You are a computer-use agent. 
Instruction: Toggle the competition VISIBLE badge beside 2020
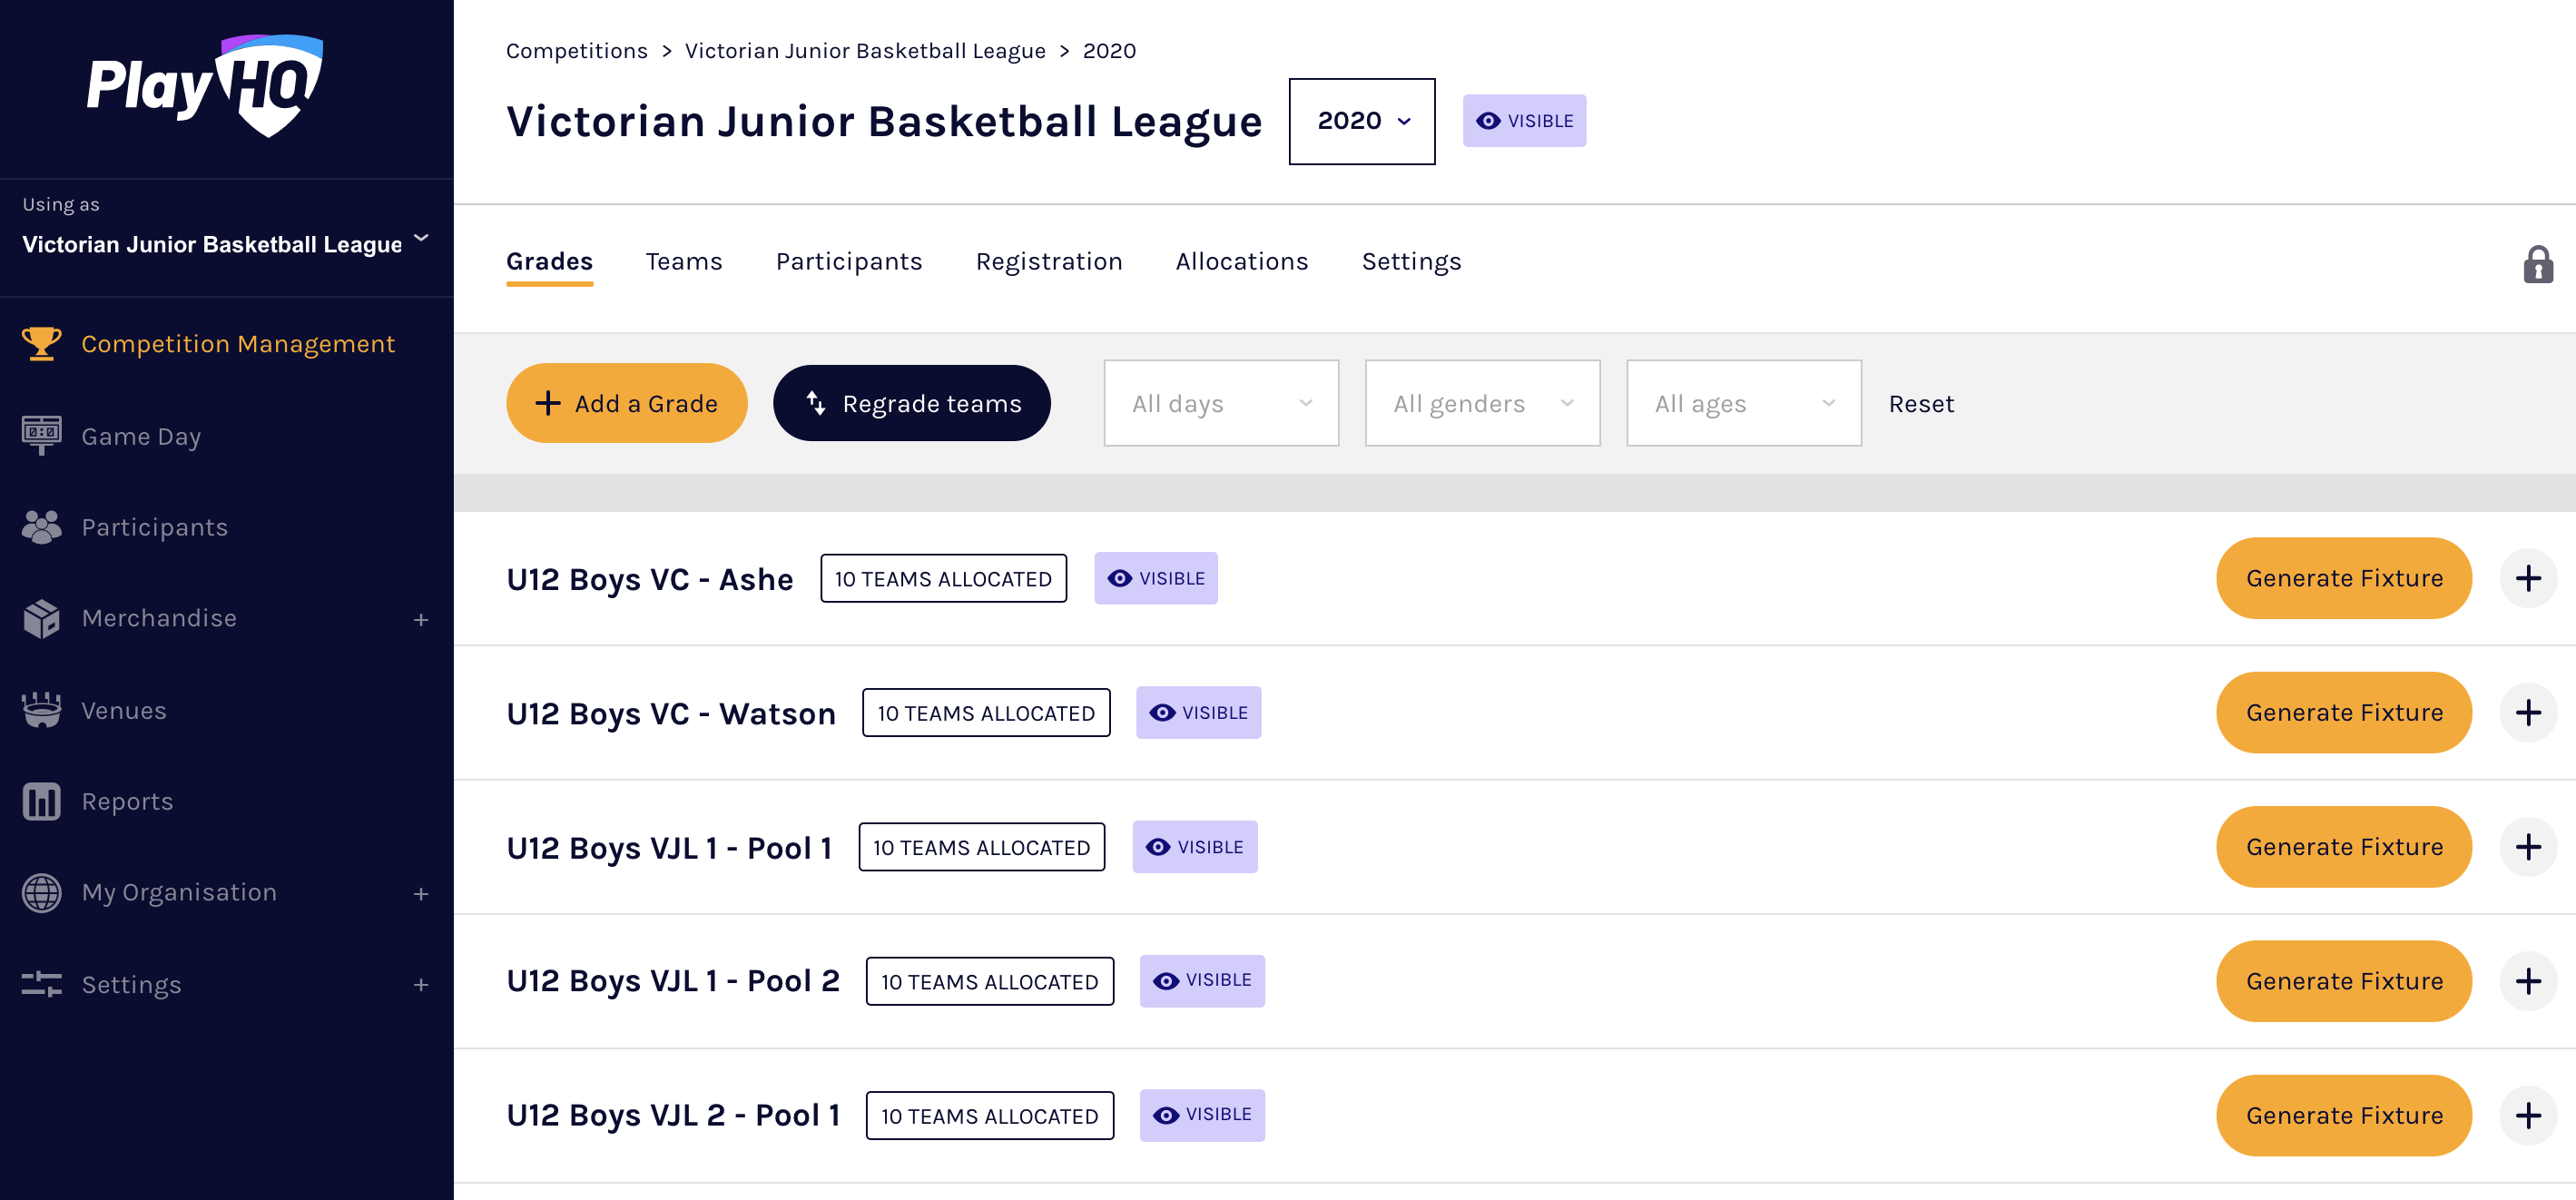click(1523, 121)
